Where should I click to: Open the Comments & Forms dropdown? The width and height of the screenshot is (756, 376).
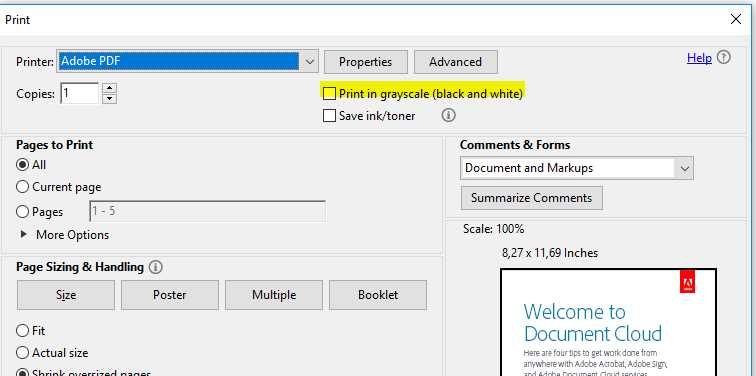pos(684,168)
